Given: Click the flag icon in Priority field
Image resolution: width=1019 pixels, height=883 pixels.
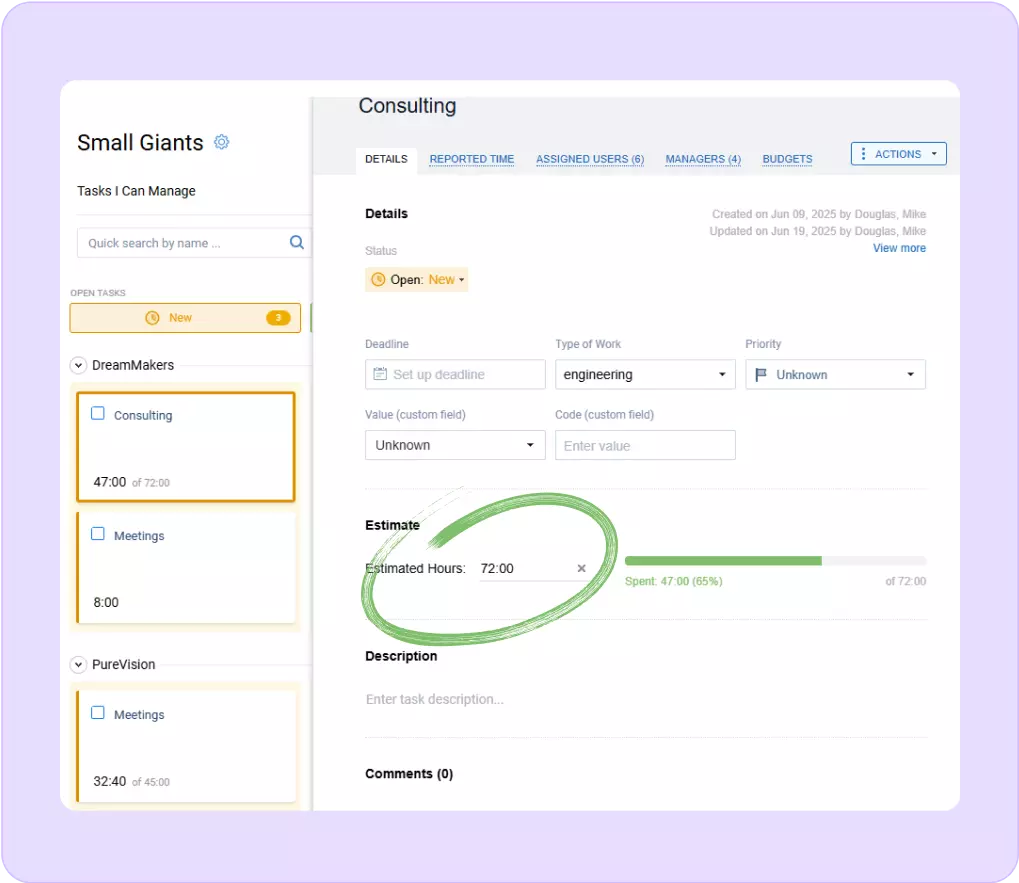Looking at the screenshot, I should [761, 375].
